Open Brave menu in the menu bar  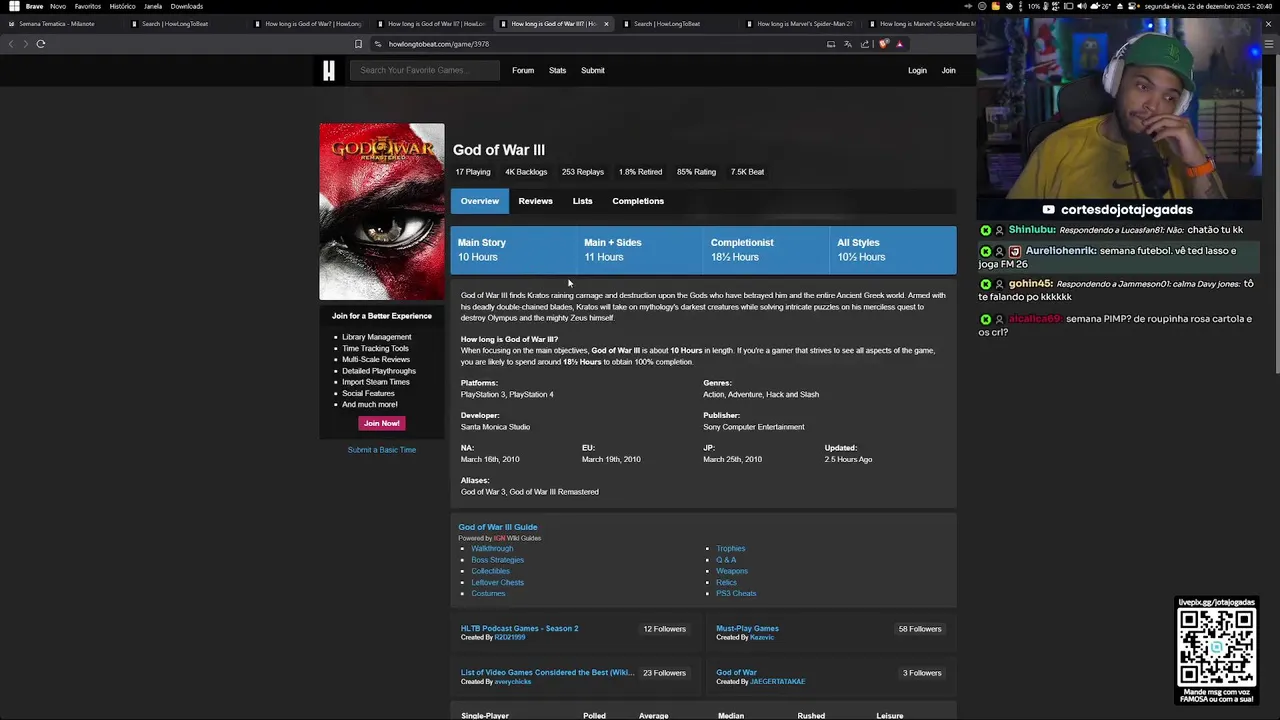pos(34,6)
